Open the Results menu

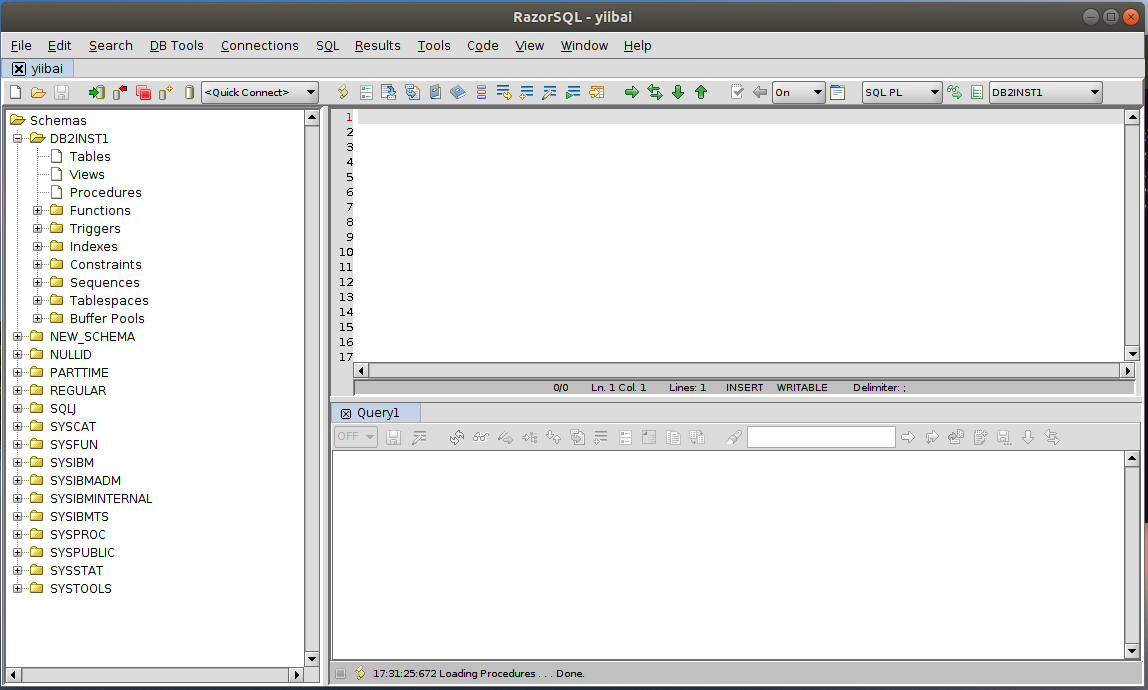[377, 45]
